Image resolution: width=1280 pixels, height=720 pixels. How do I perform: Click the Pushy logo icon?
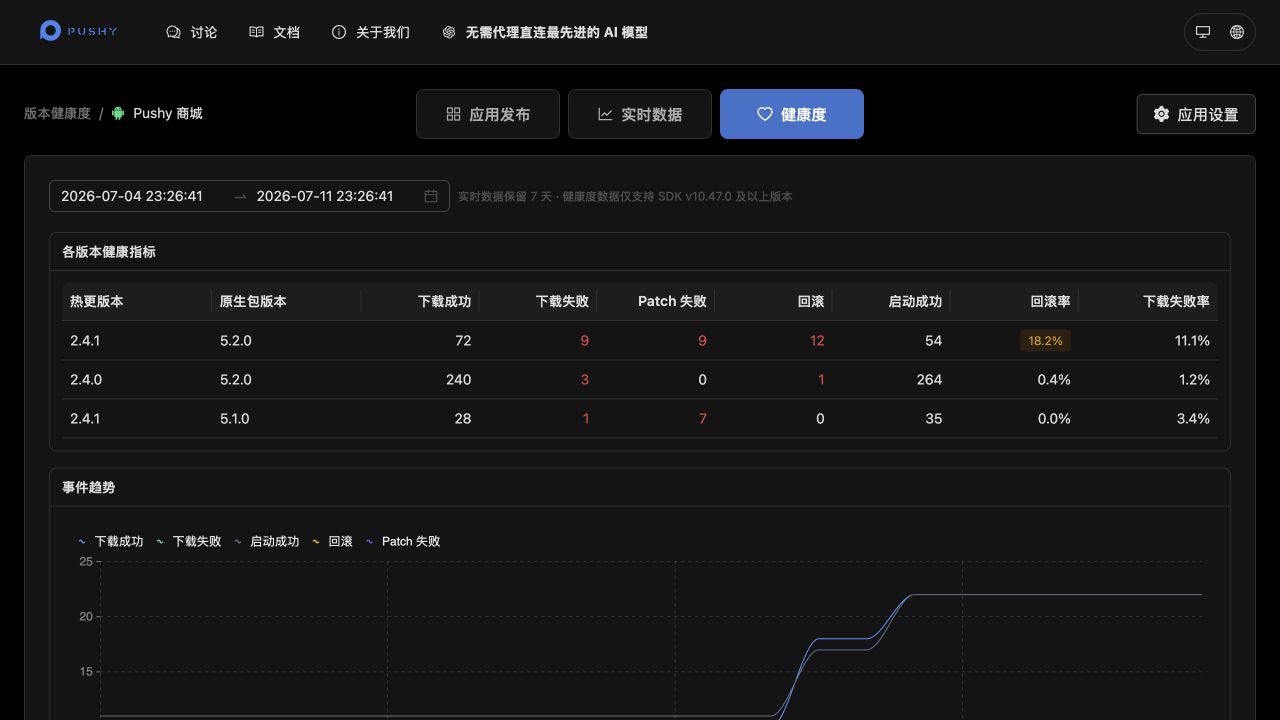tap(50, 31)
